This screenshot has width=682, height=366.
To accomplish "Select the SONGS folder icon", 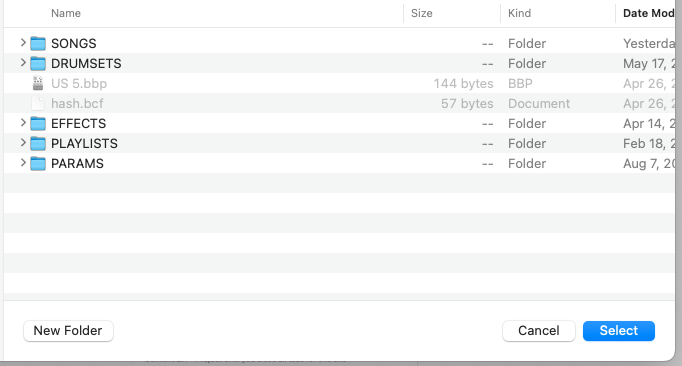I will [38, 43].
